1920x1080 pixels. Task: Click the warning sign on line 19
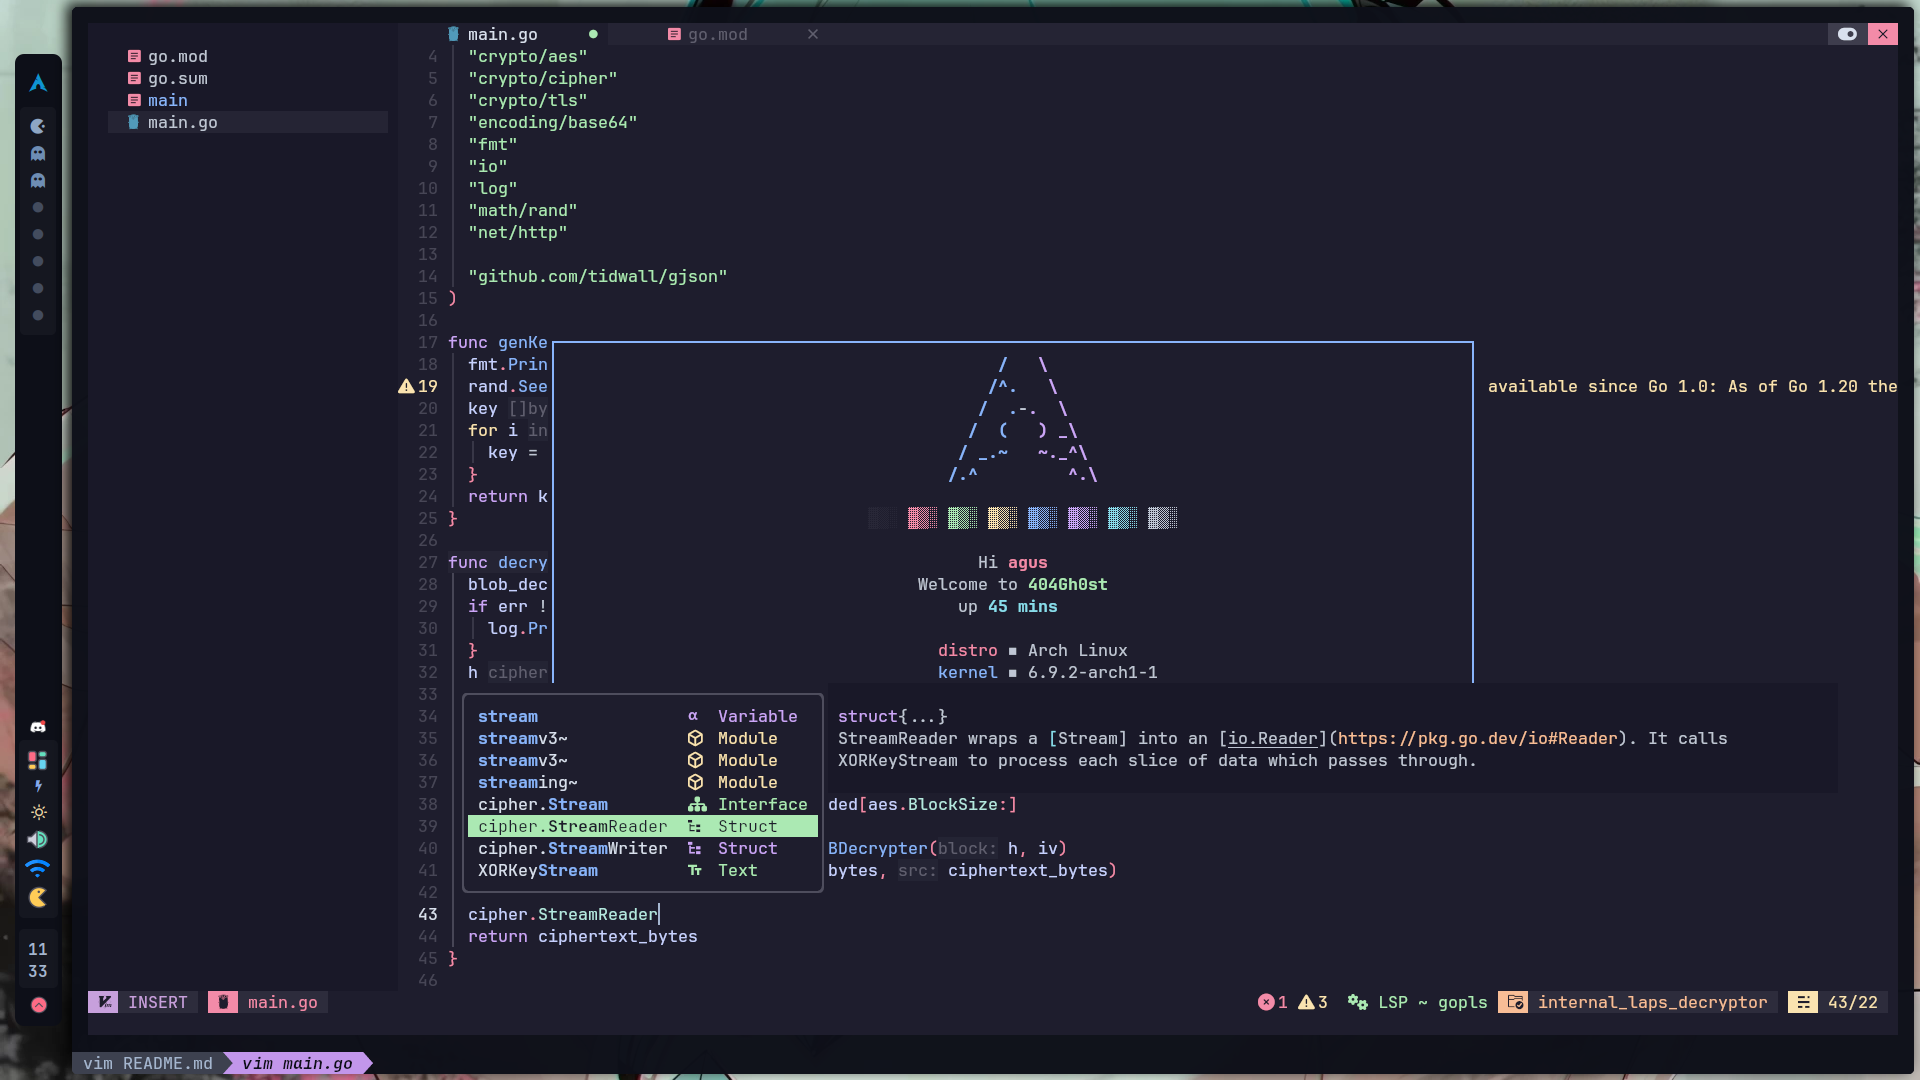coord(406,386)
